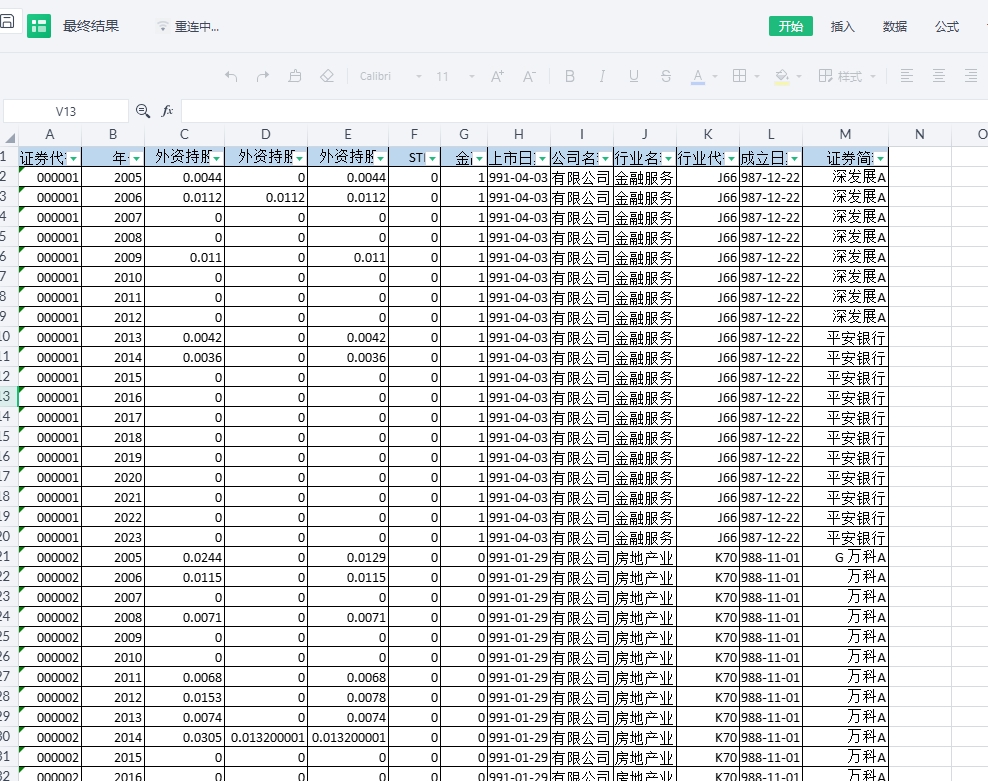Apply the fill color bucket icon
The width and height of the screenshot is (988, 781).
coord(782,76)
